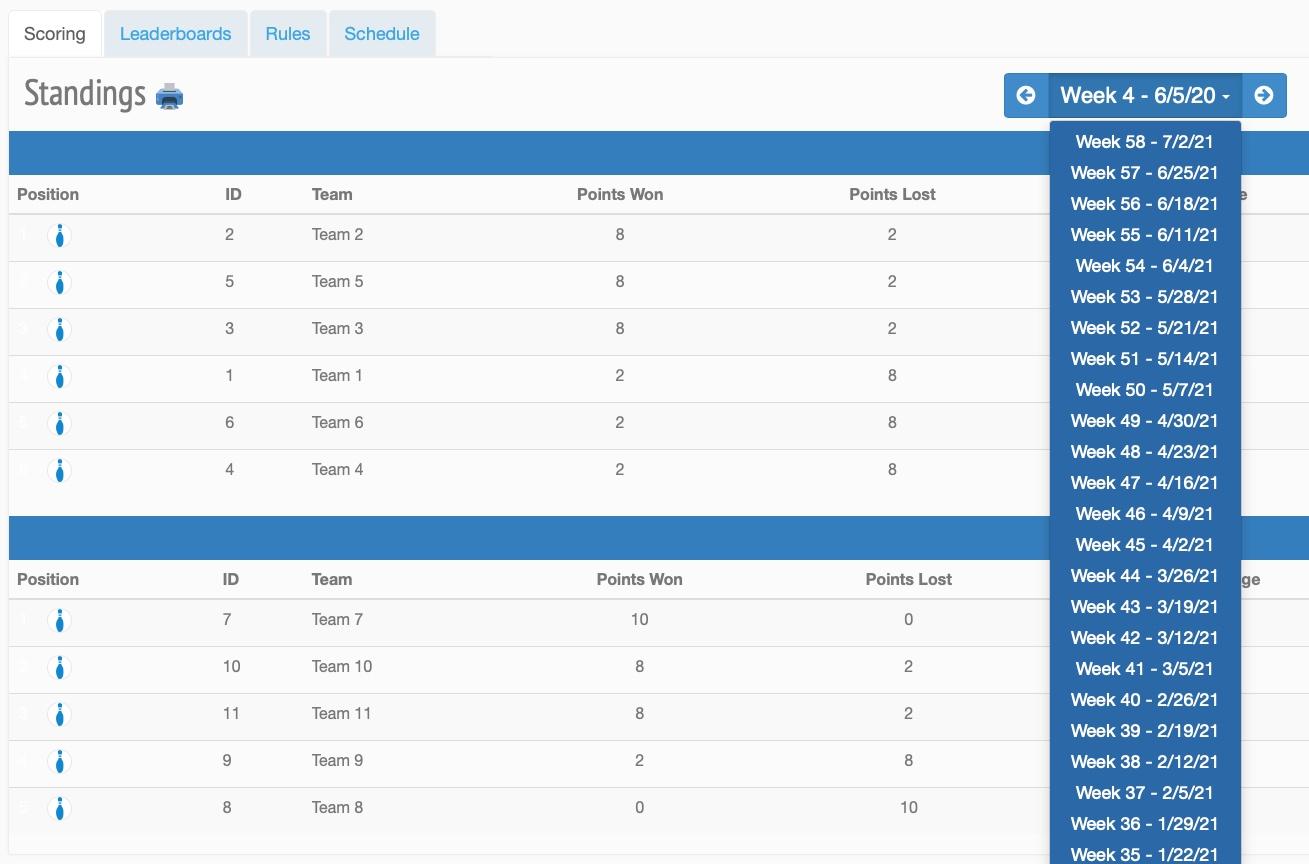Select Week 43 - 3/19/21
The width and height of the screenshot is (1309, 864).
(1145, 607)
